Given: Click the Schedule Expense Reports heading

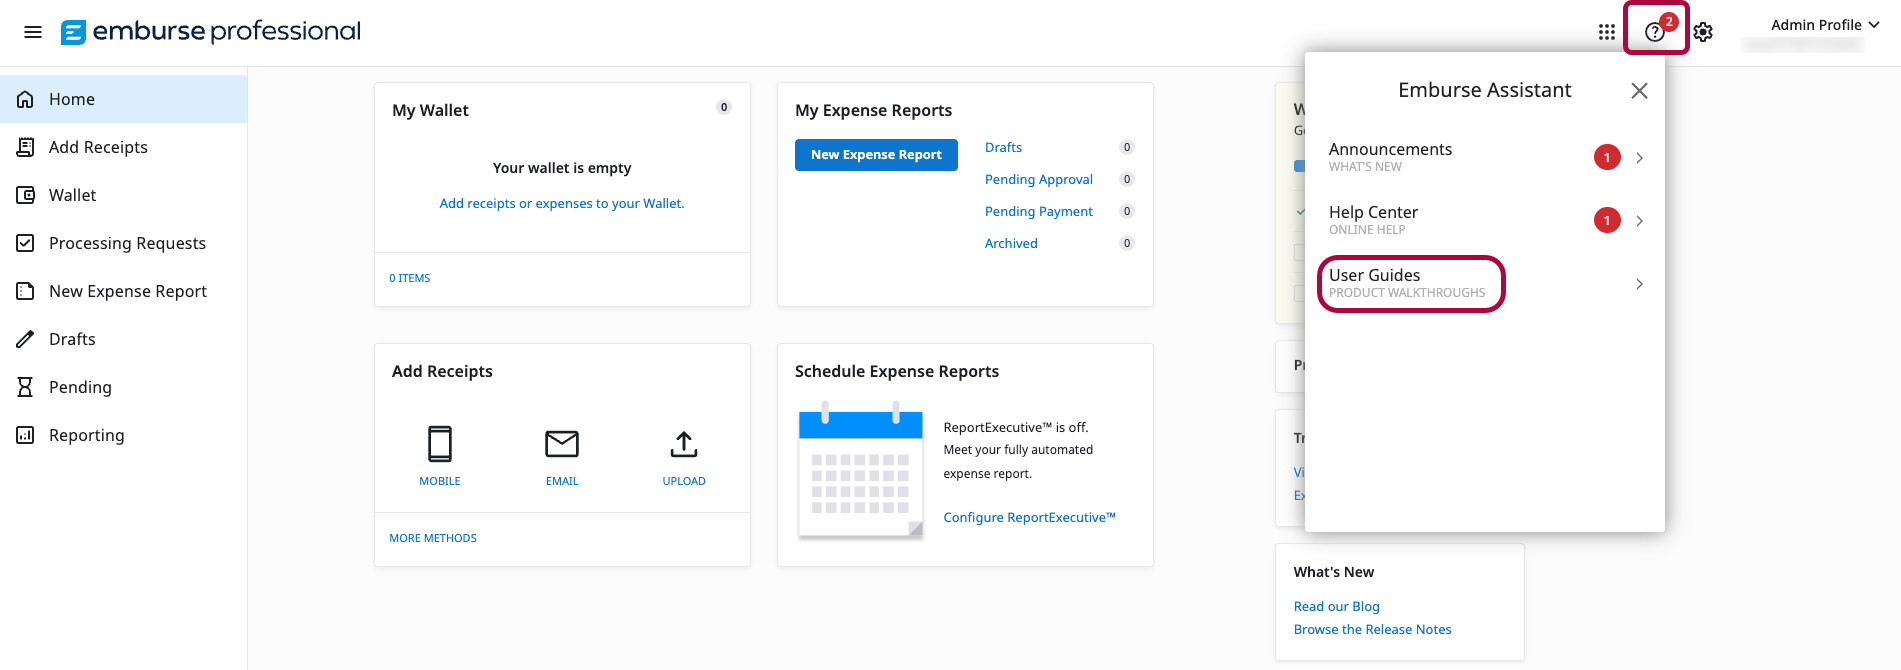Looking at the screenshot, I should point(897,371).
